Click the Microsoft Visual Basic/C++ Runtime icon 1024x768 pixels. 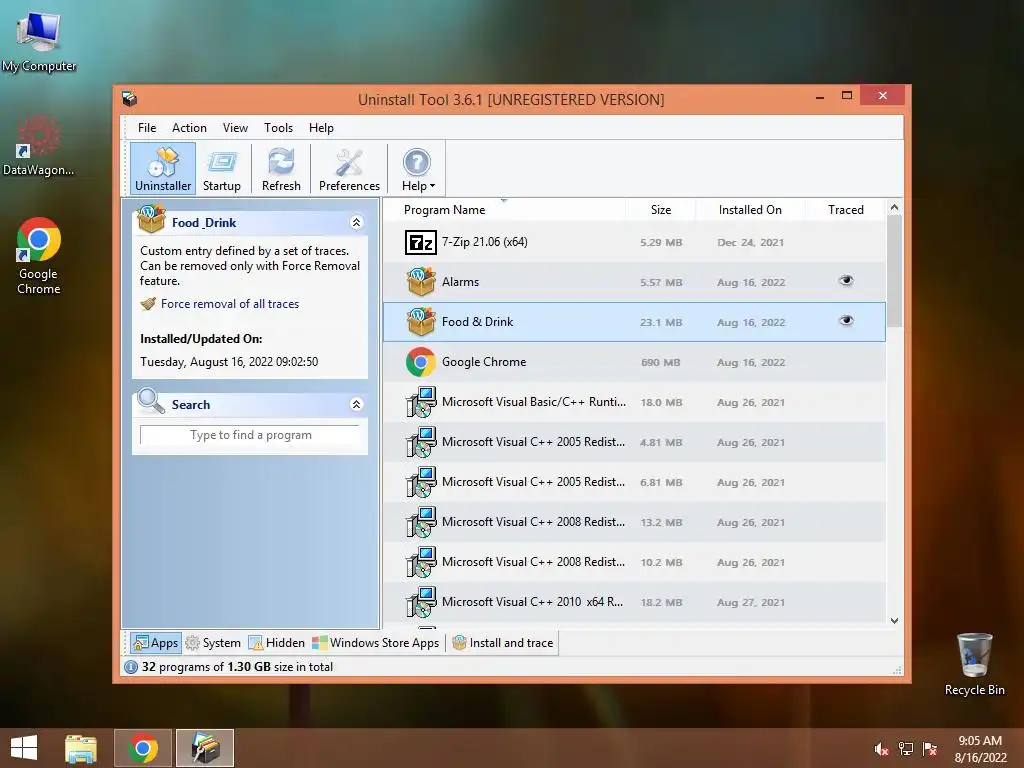tap(421, 402)
